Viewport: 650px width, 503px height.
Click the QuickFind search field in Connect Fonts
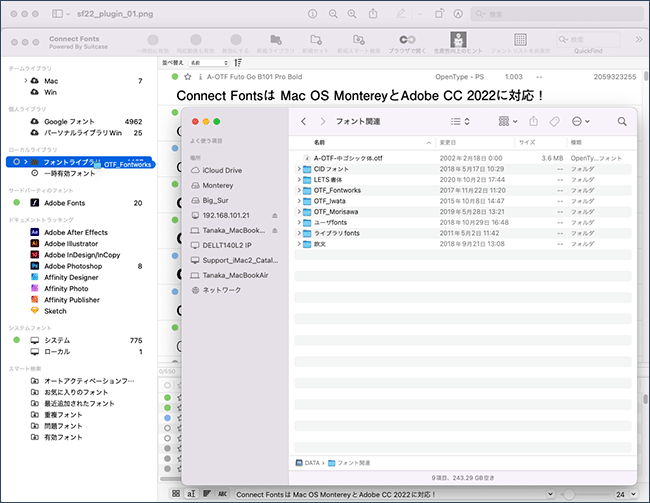click(x=588, y=40)
